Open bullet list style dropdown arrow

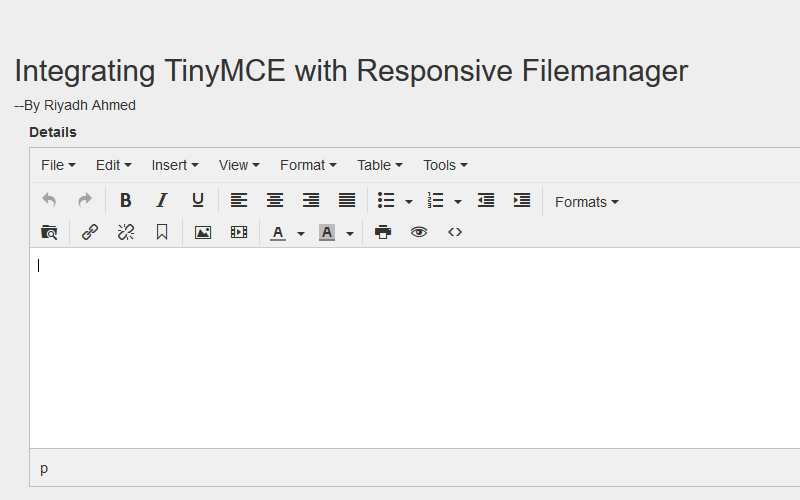click(x=409, y=202)
